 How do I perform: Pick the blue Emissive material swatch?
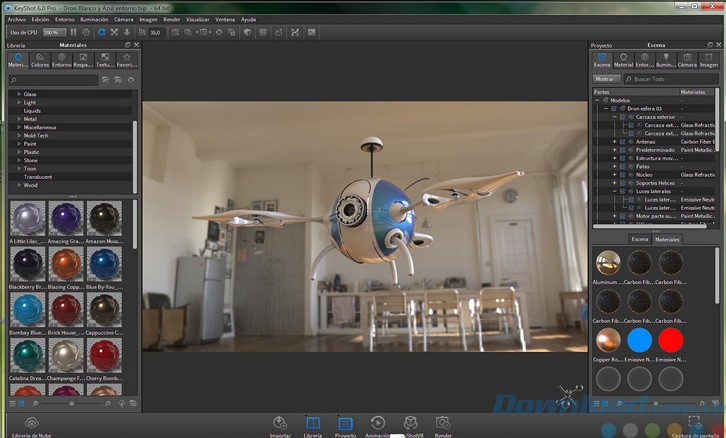click(x=639, y=340)
